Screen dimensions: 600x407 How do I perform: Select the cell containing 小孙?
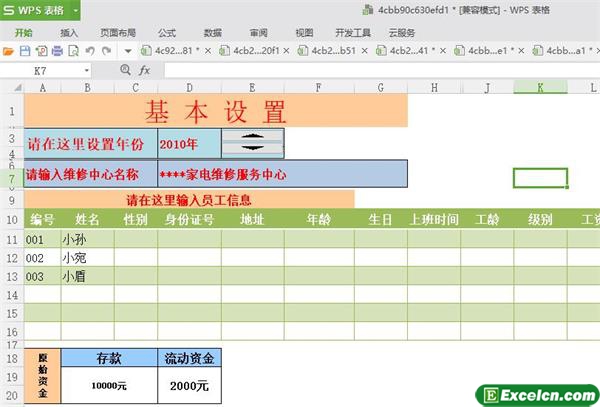pyautogui.click(x=87, y=240)
